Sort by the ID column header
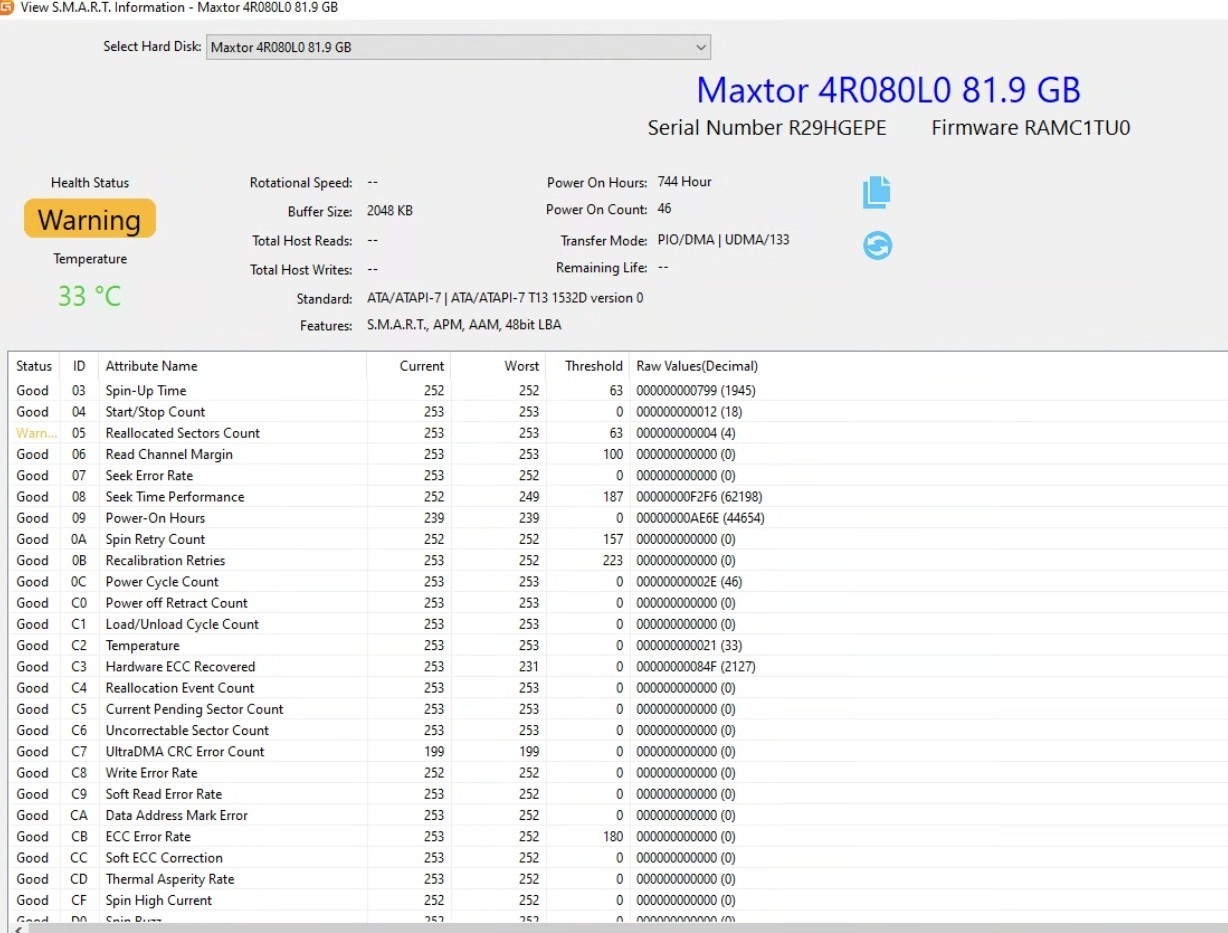1228x933 pixels. pos(79,366)
